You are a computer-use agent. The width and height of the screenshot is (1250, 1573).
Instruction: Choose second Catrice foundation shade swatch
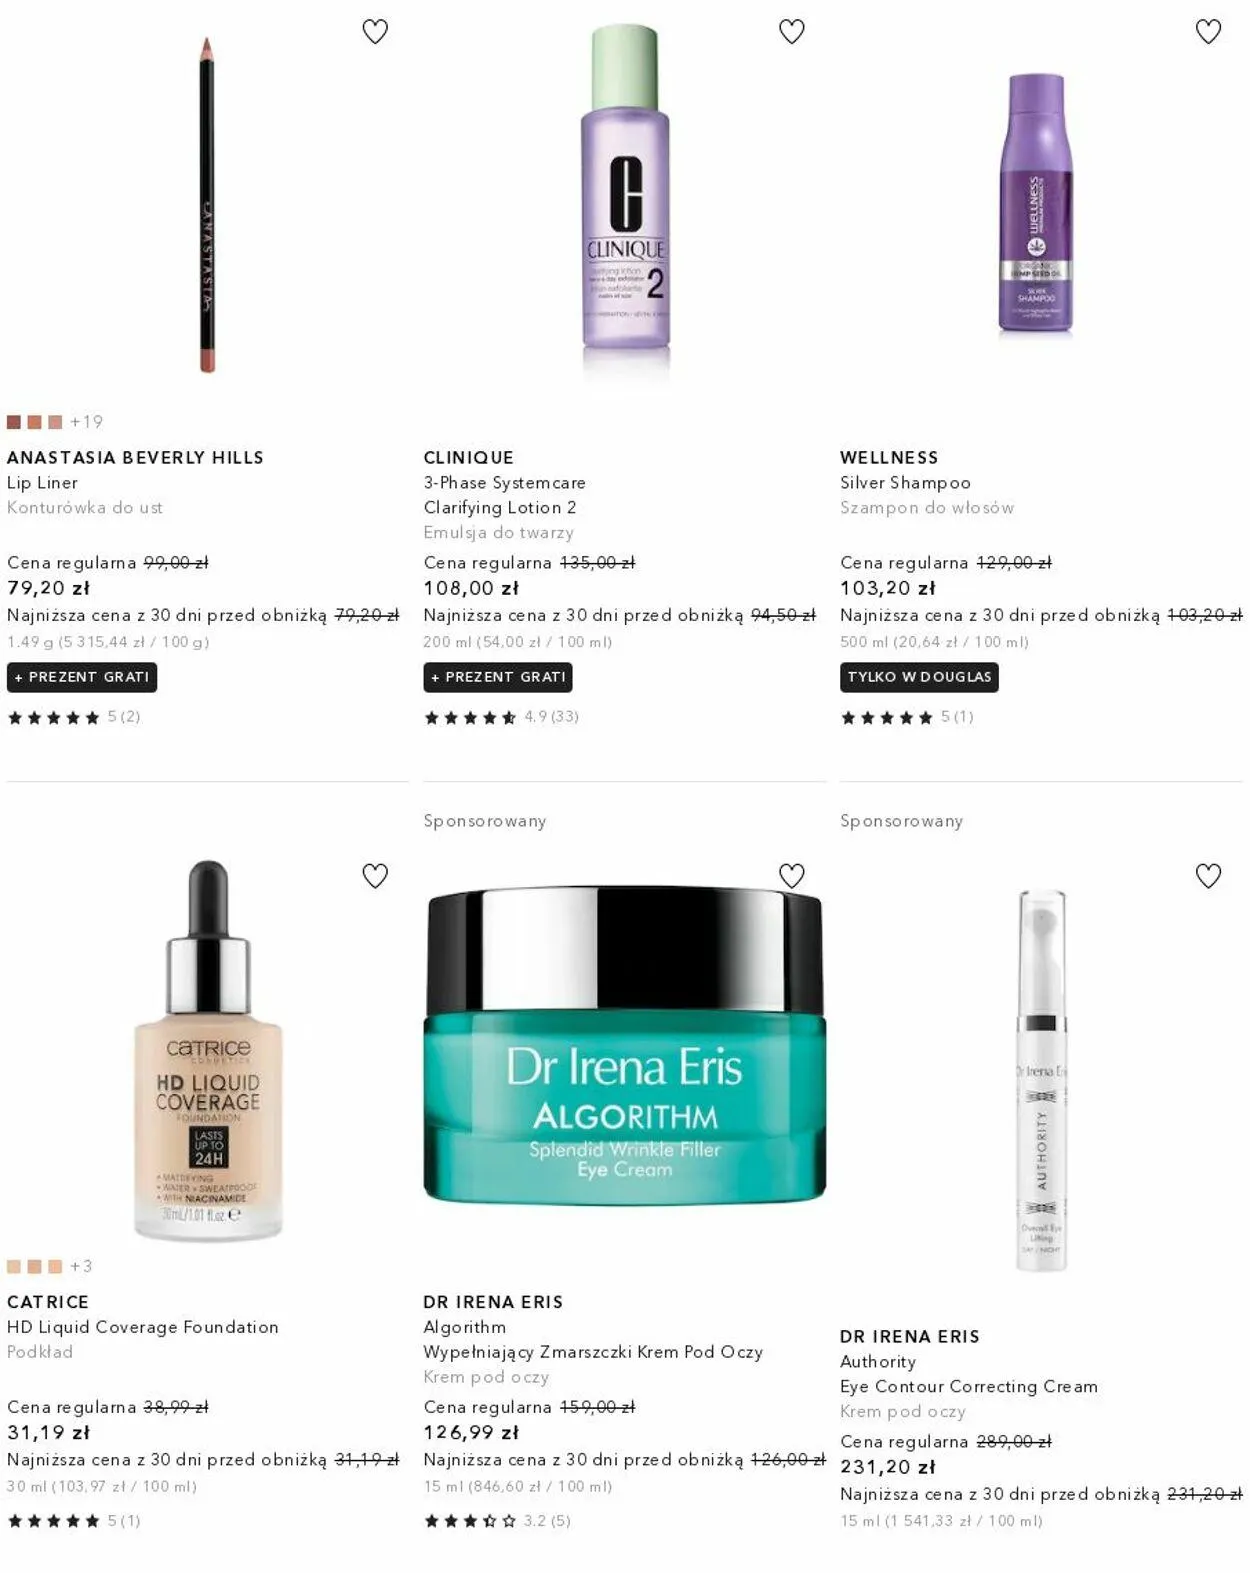tap(34, 1266)
